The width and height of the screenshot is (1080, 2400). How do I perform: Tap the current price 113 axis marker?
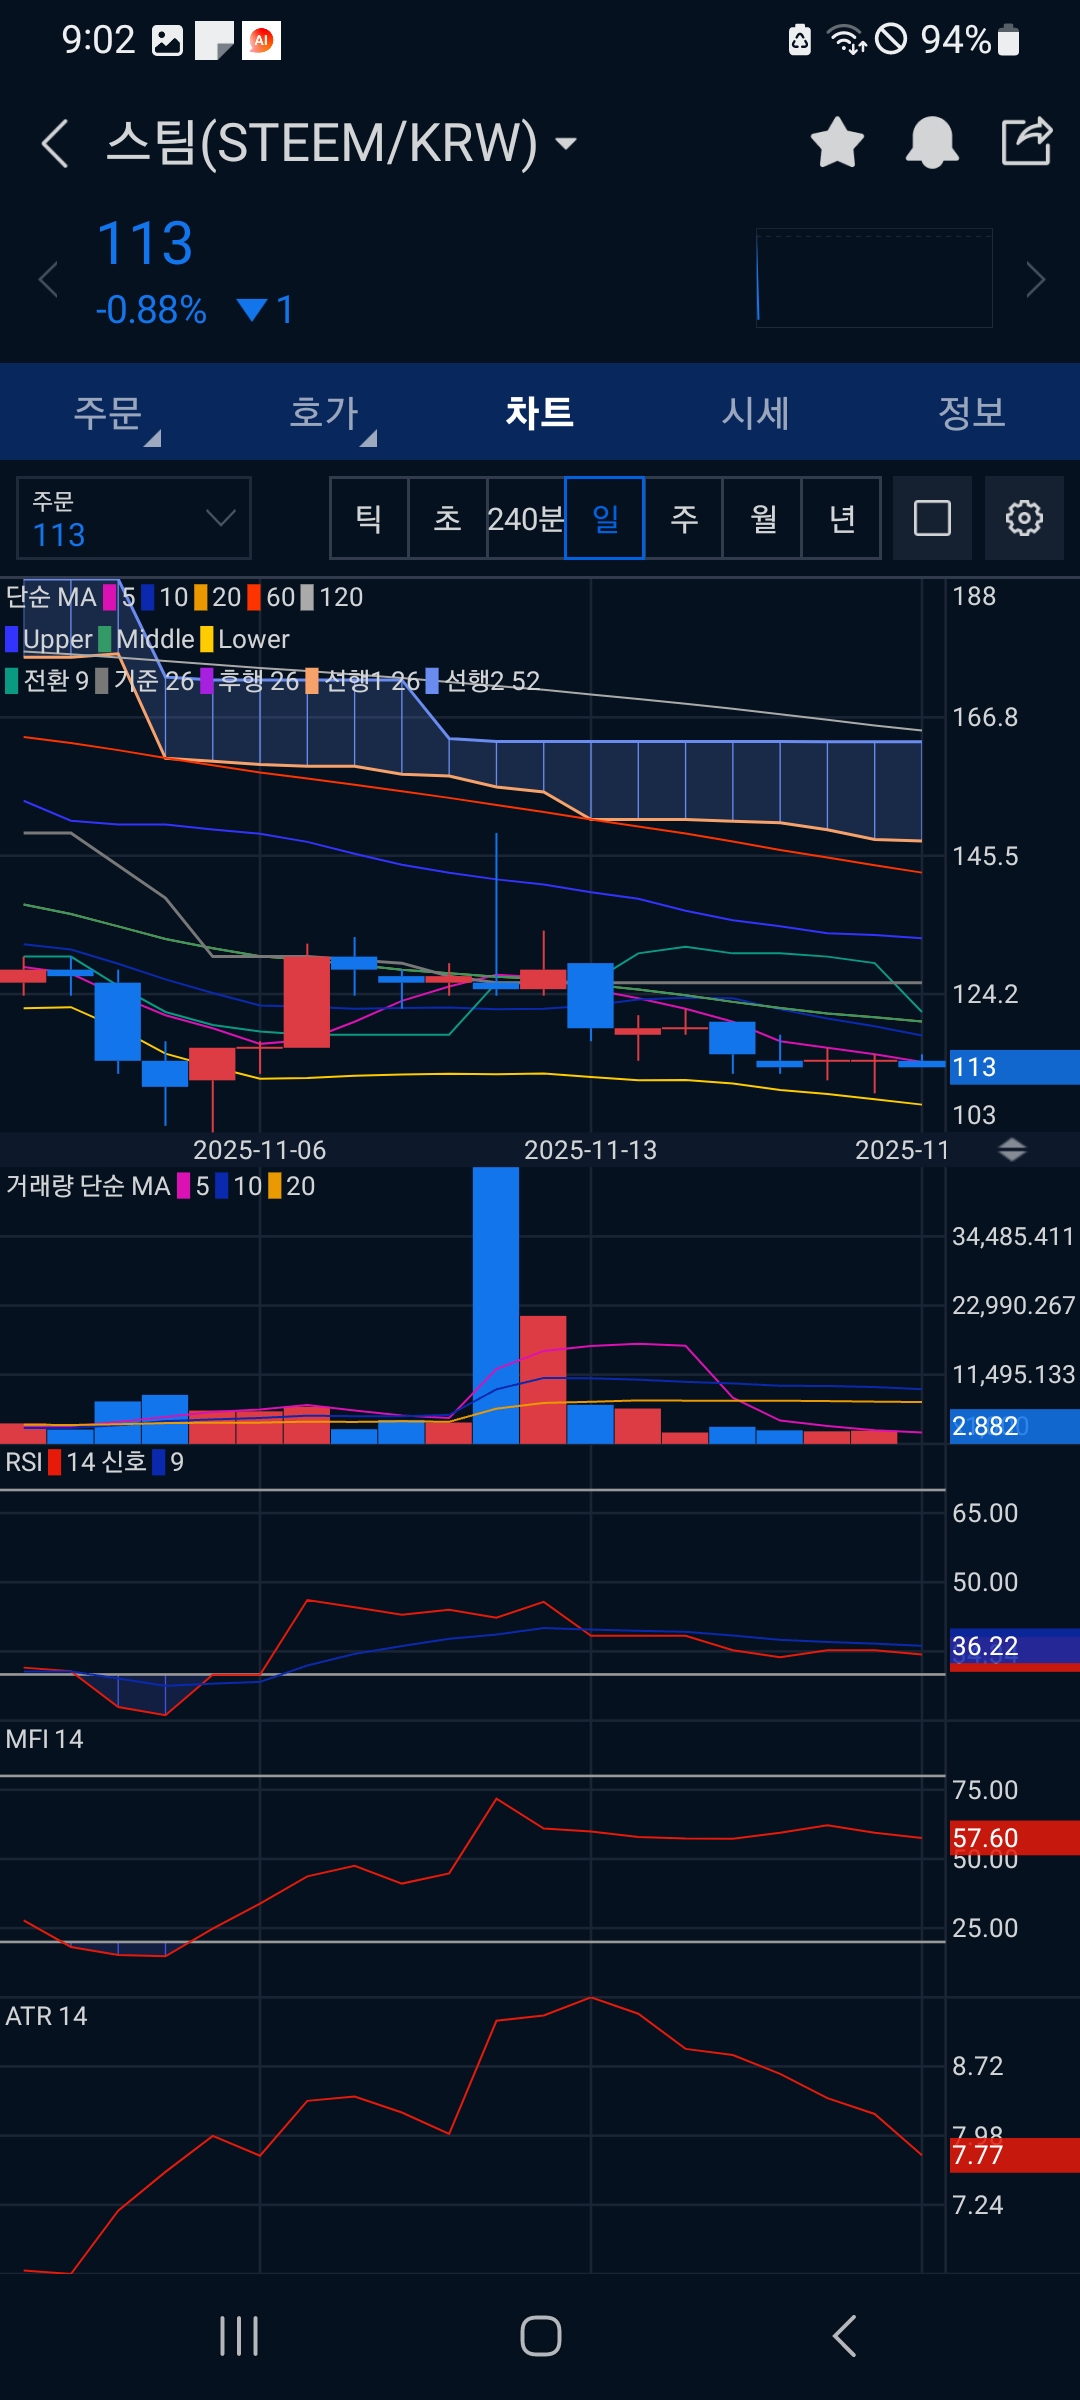[x=1013, y=1067]
